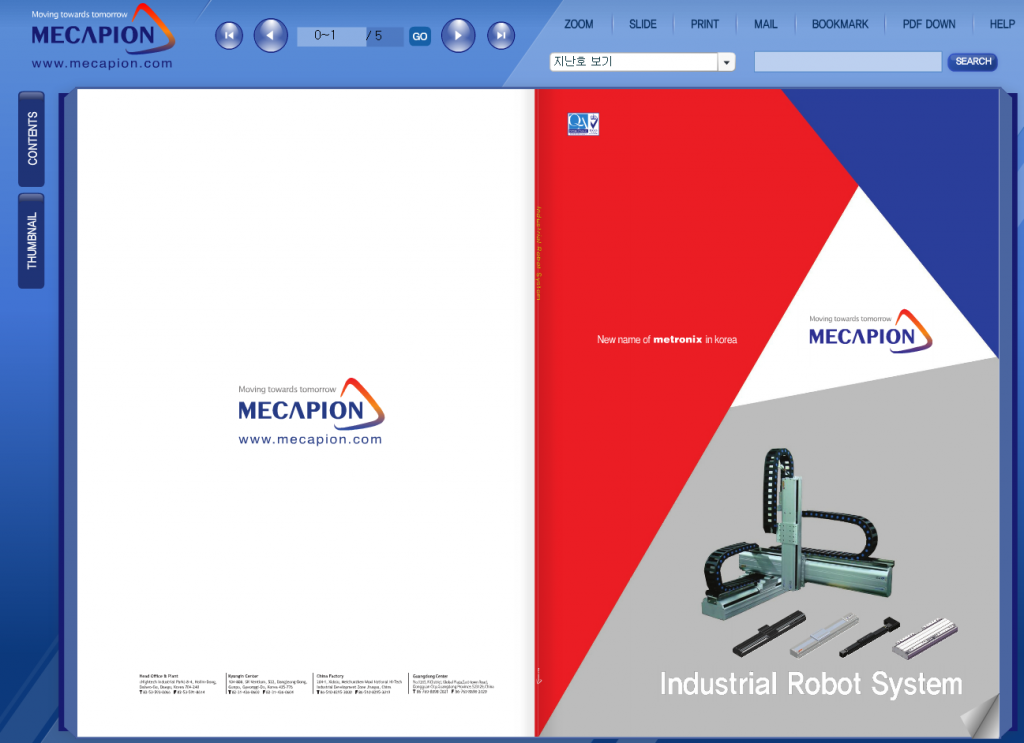
Task: Click www.mecapion.com link under header logo
Action: [x=102, y=63]
